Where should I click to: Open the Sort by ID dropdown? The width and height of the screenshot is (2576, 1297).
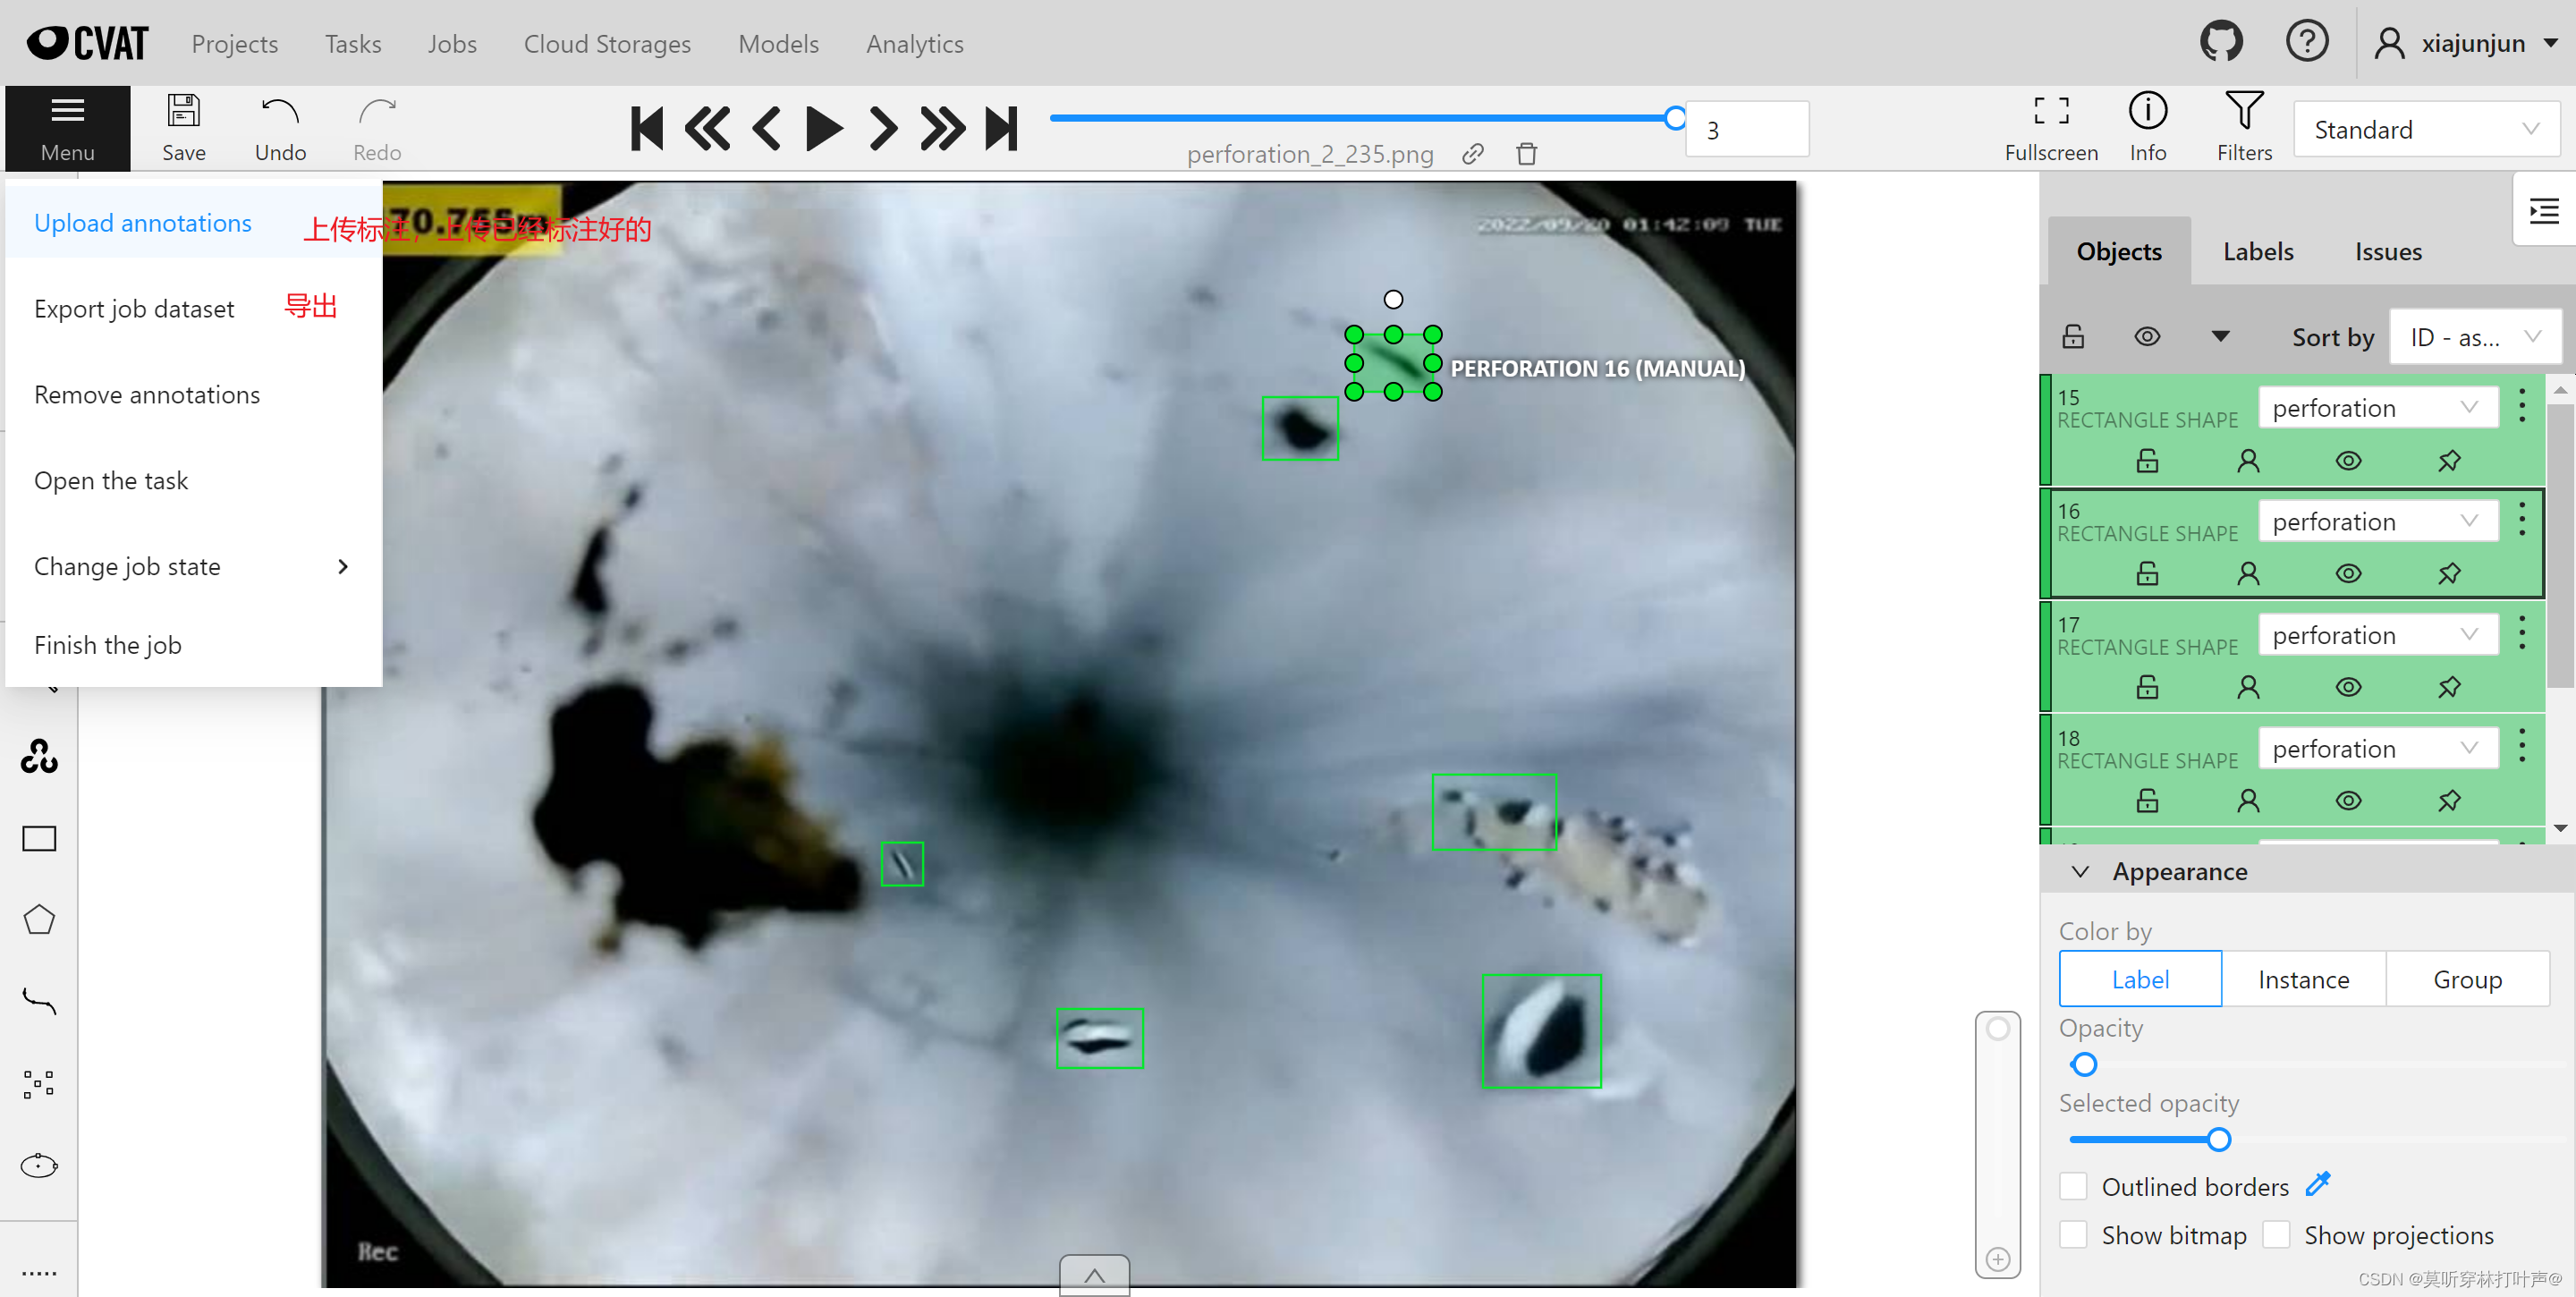point(2474,337)
